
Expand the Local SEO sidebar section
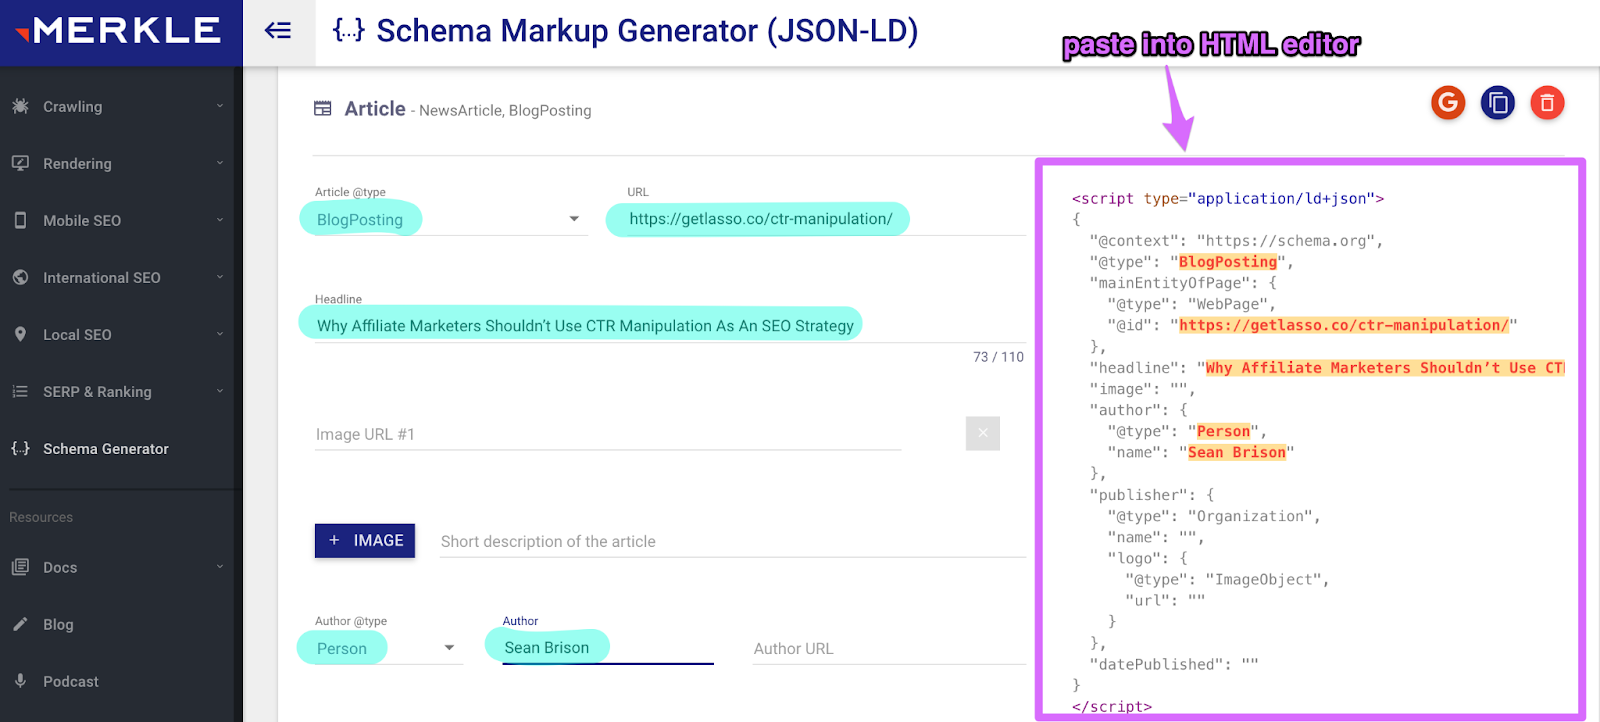pos(121,334)
